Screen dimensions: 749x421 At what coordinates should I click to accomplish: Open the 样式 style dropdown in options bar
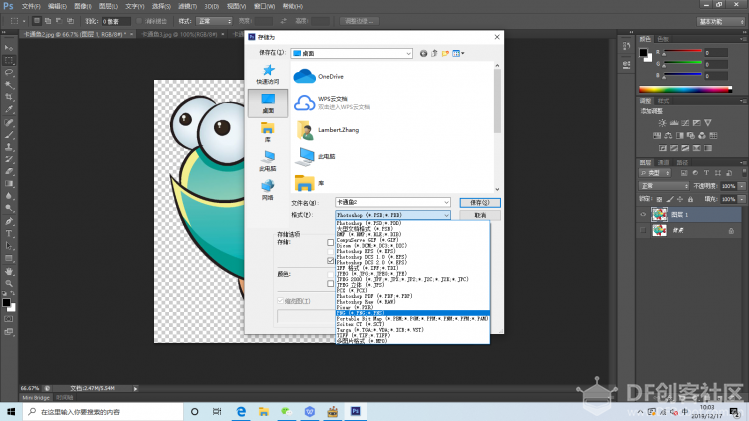(x=214, y=21)
